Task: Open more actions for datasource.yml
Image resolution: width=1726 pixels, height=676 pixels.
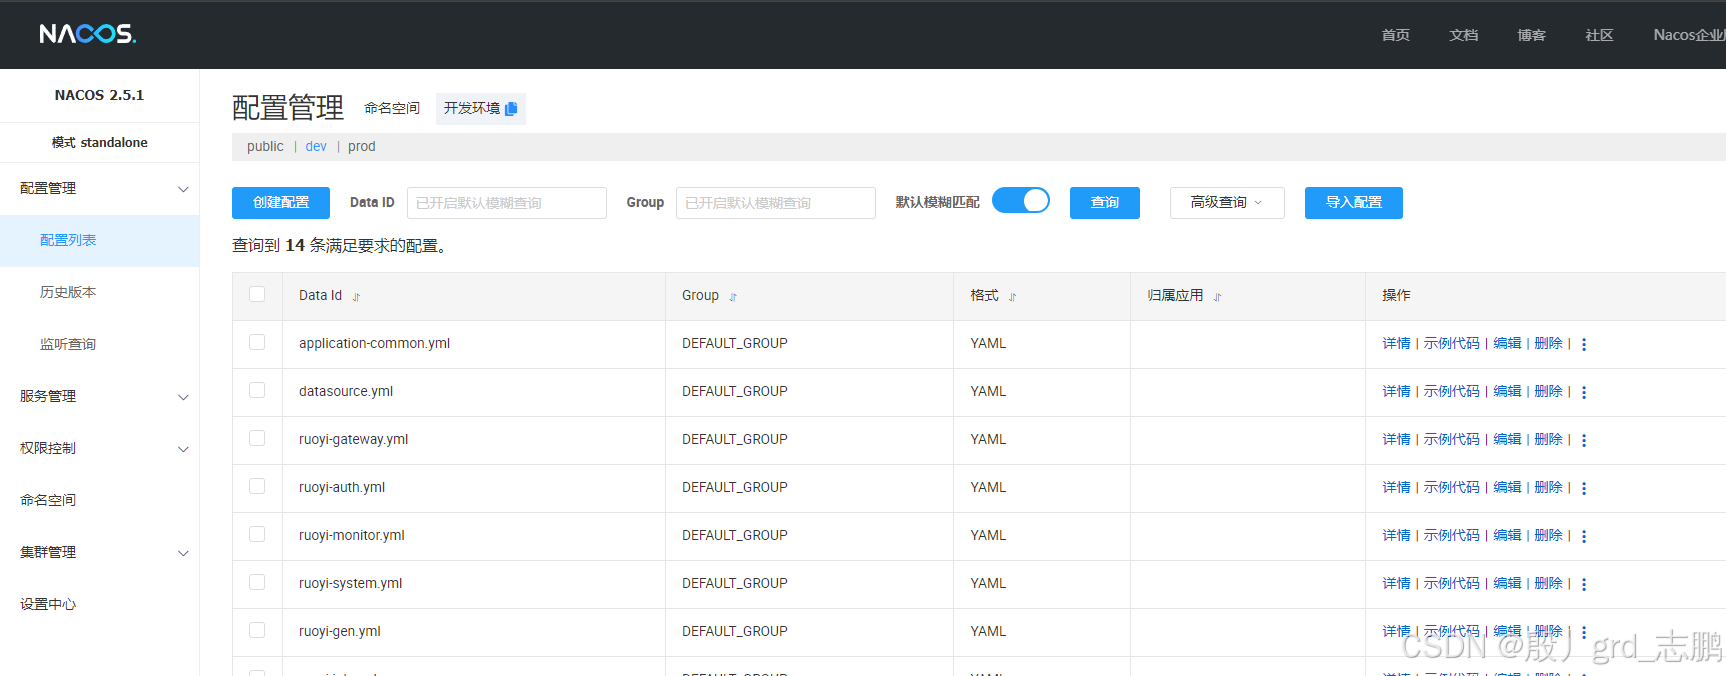Action: (x=1584, y=392)
